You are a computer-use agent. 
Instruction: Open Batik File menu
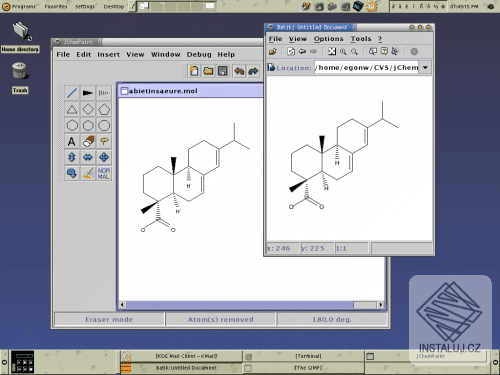[x=275, y=39]
